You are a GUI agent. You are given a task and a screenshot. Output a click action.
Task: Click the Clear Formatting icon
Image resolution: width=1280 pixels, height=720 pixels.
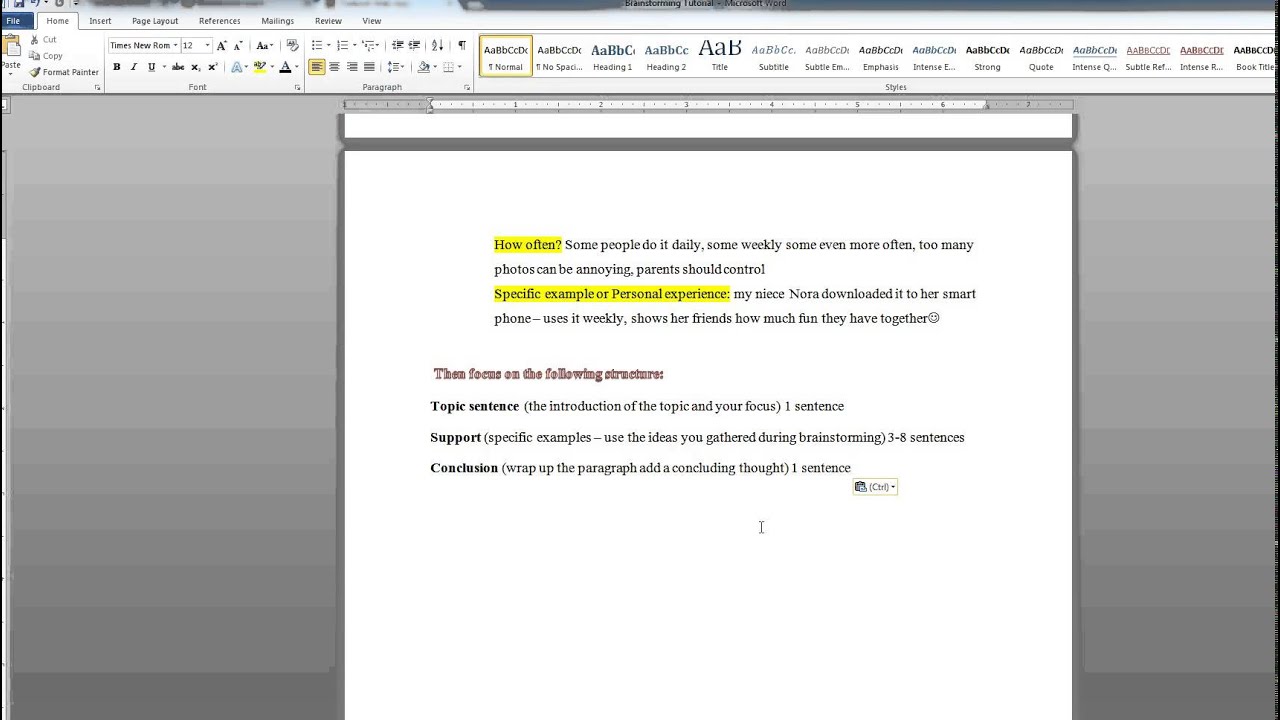[292, 46]
